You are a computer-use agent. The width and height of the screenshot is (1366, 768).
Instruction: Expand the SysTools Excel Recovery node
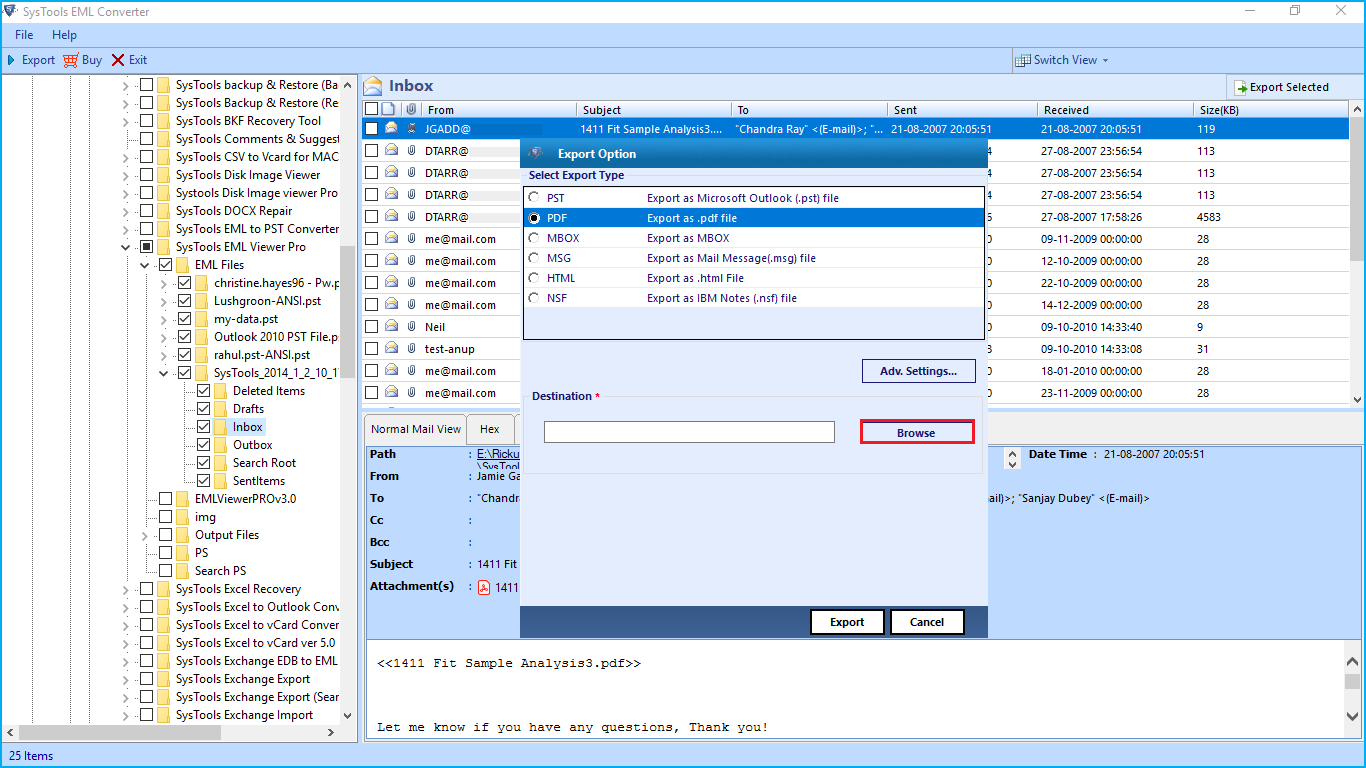click(126, 589)
